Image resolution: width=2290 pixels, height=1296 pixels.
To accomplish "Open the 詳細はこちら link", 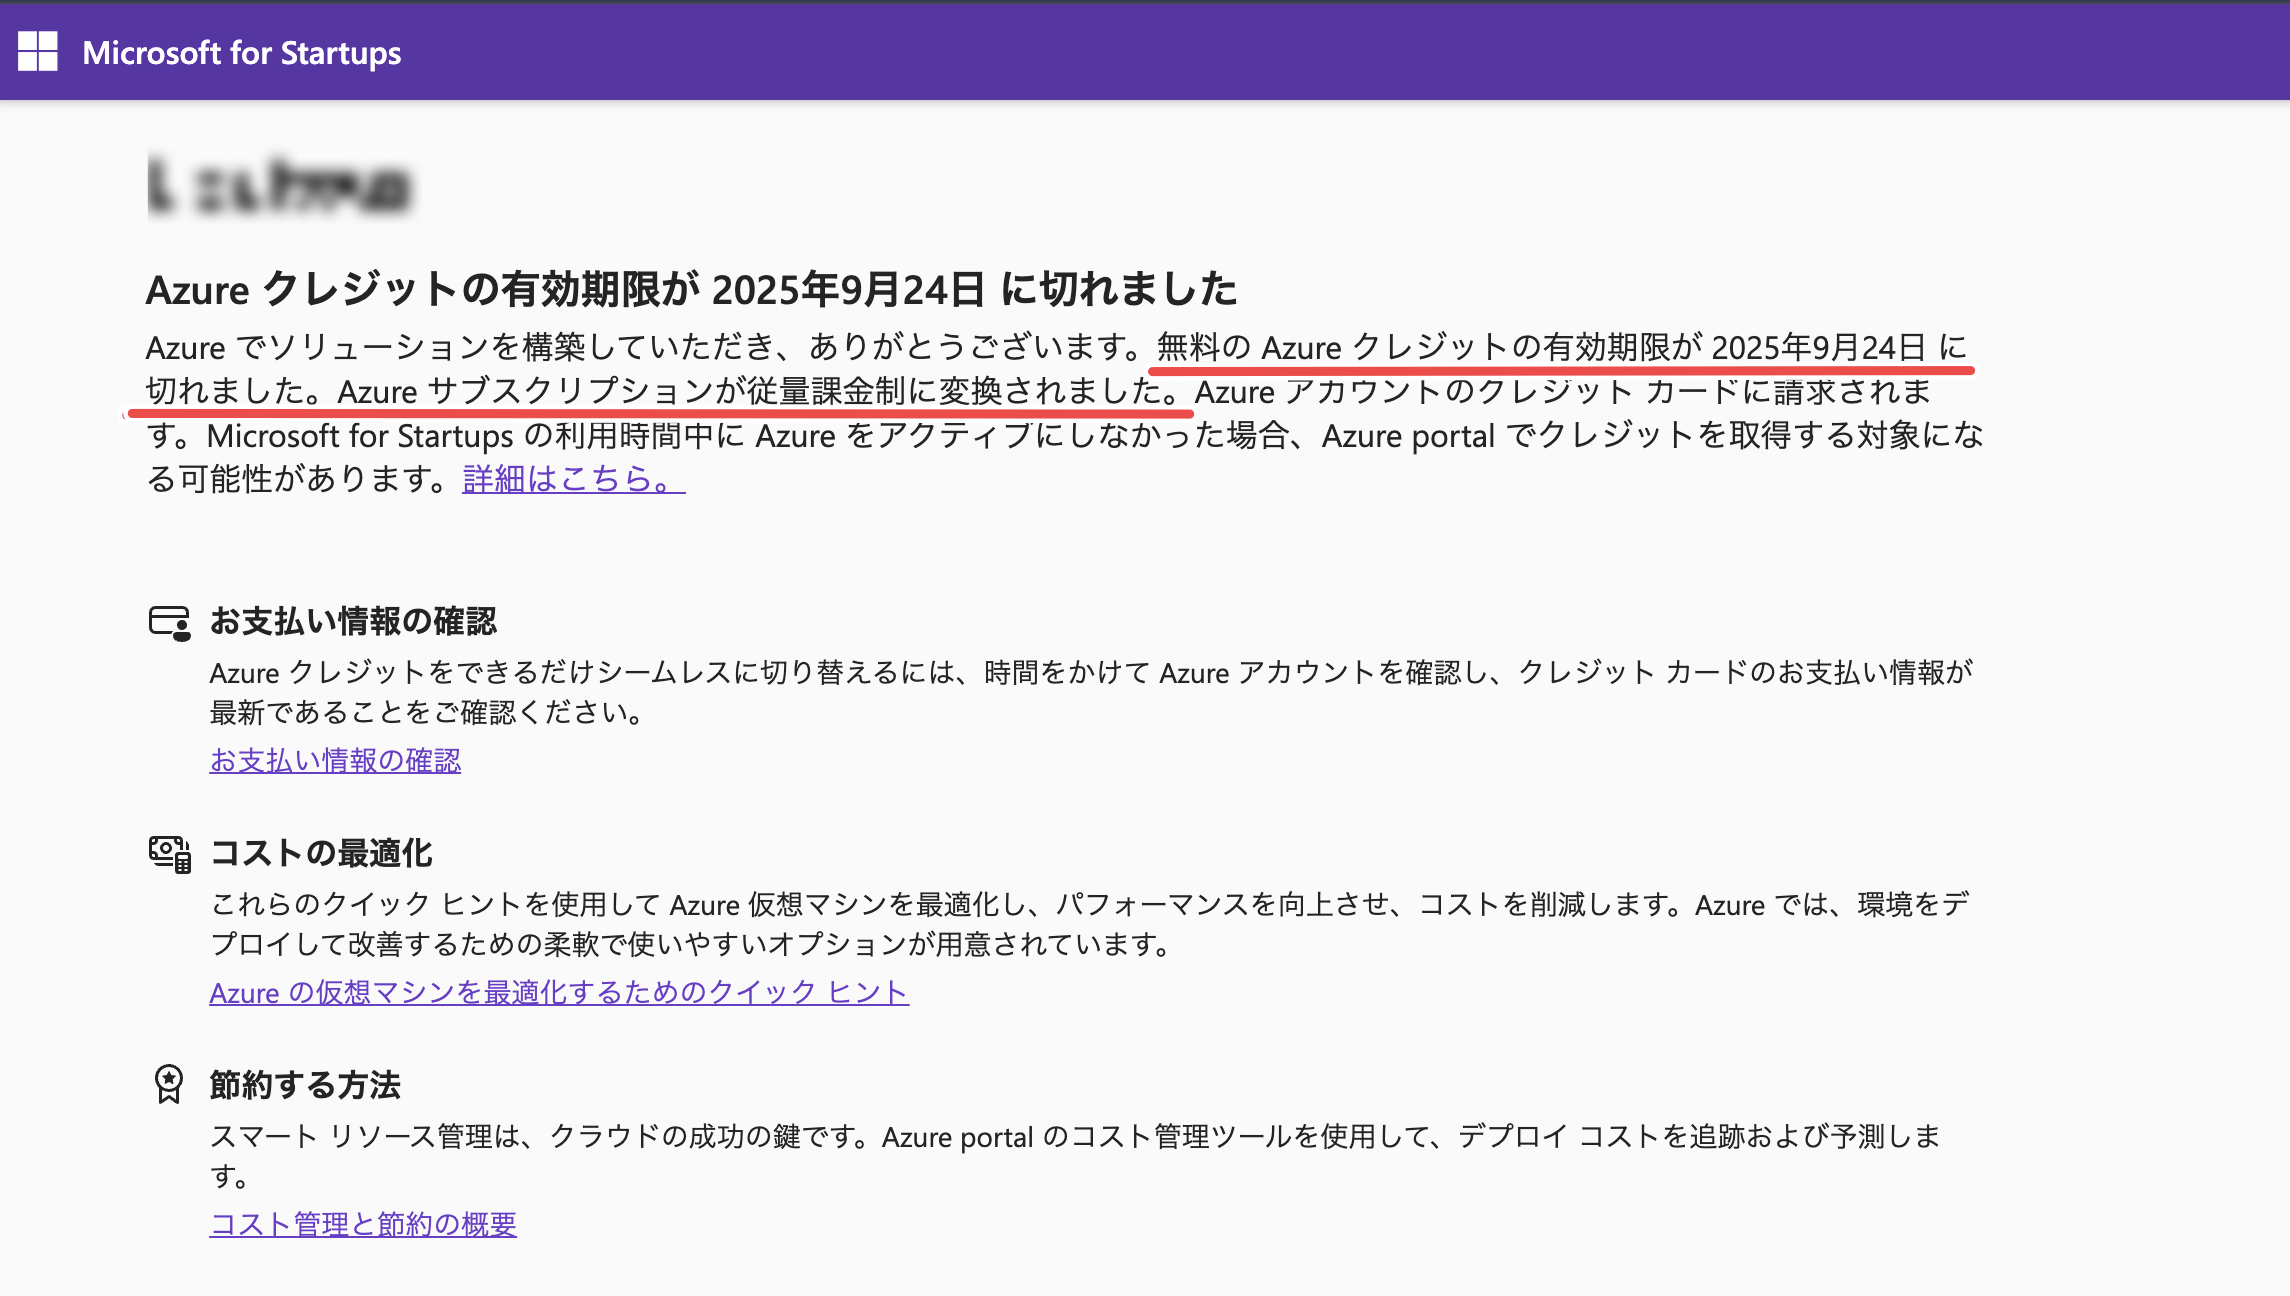I will click(x=573, y=478).
